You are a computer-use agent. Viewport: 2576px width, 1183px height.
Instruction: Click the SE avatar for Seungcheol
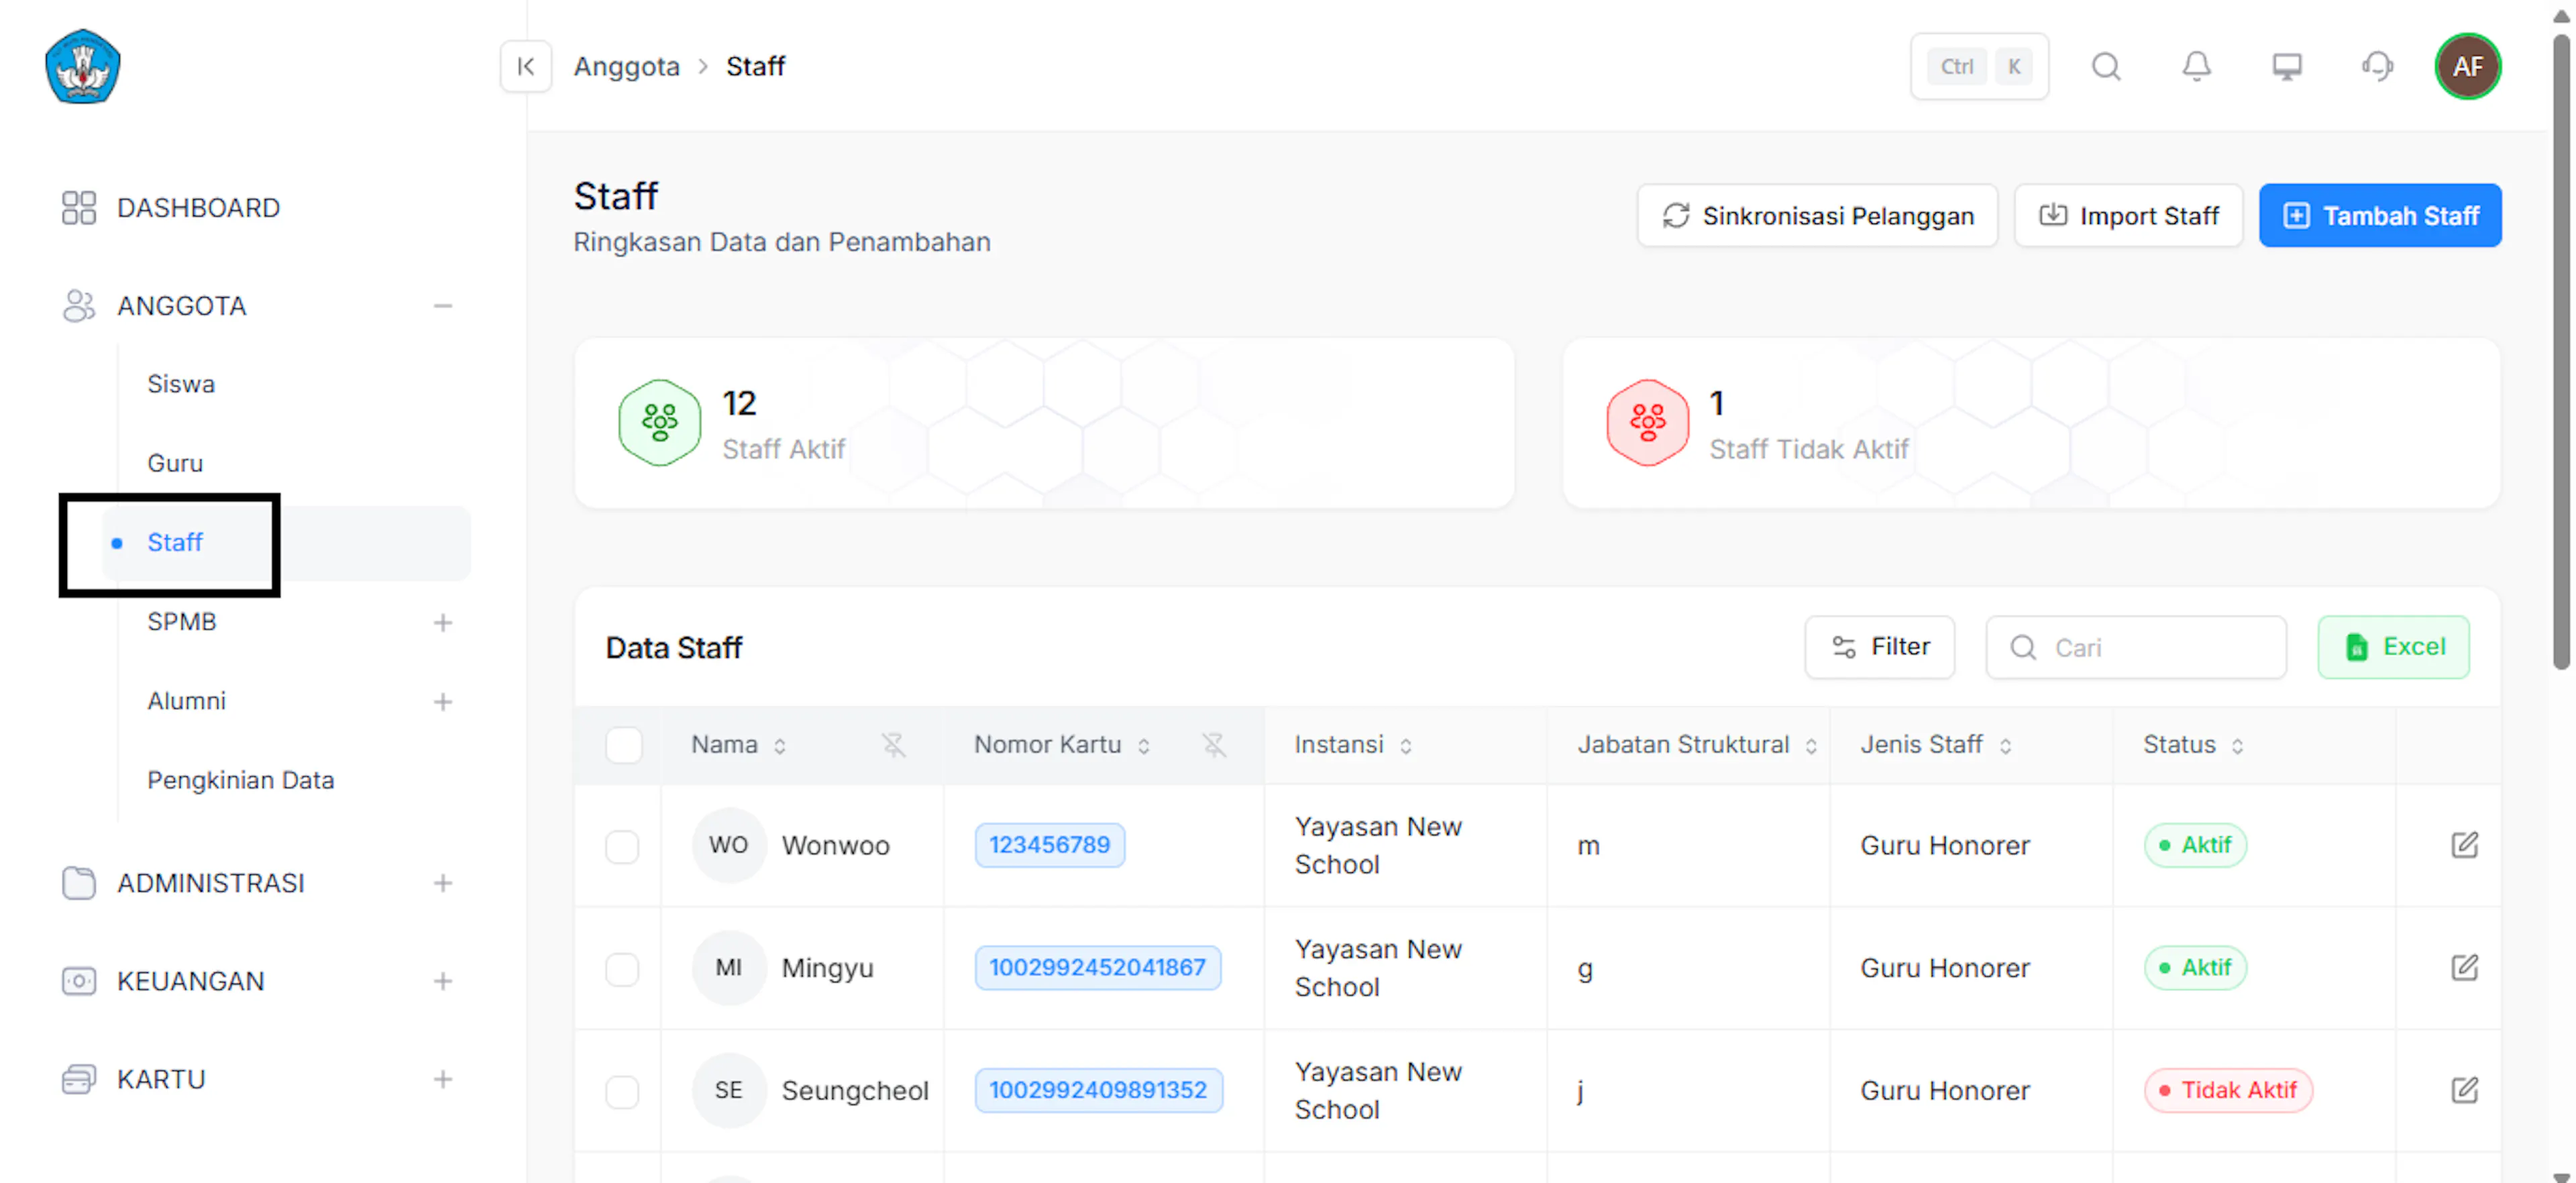[x=728, y=1090]
